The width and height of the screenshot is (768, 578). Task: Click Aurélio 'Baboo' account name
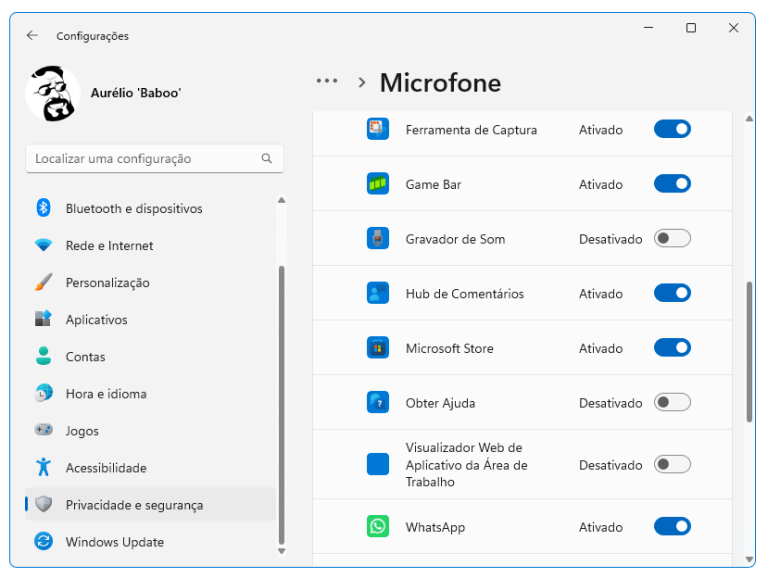tap(136, 93)
